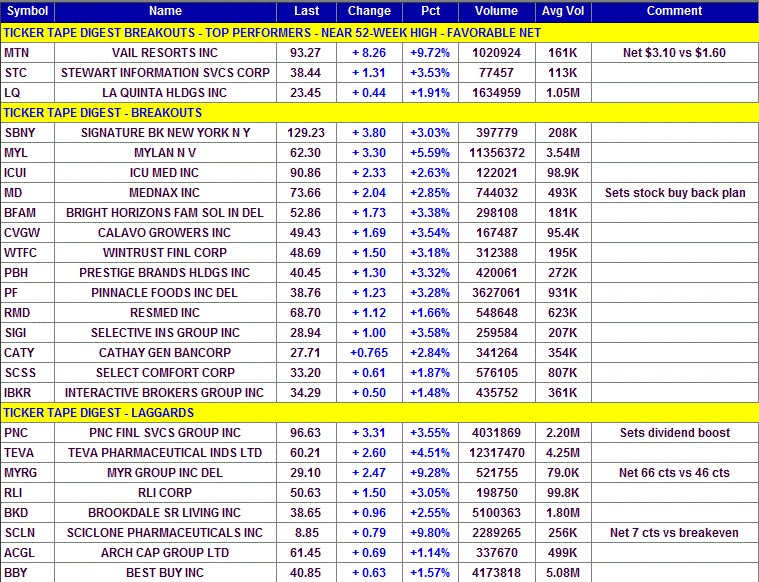The width and height of the screenshot is (759, 582).
Task: Select RESMED INC name cell
Action: coord(165,312)
